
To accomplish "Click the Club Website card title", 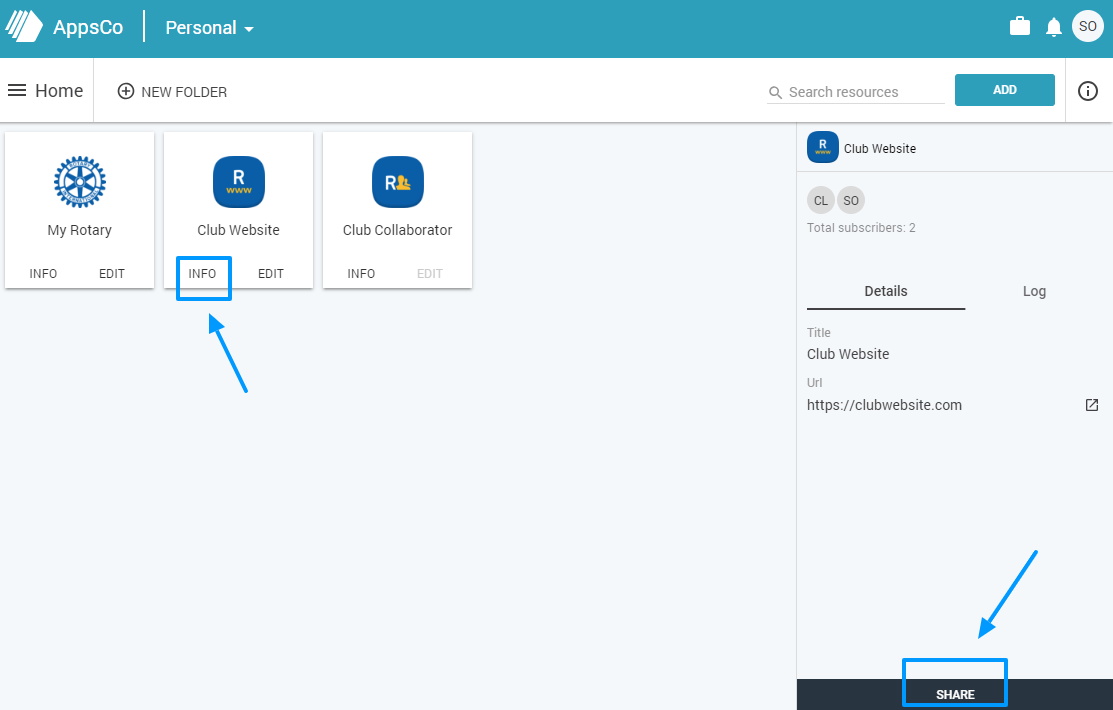I will [238, 230].
